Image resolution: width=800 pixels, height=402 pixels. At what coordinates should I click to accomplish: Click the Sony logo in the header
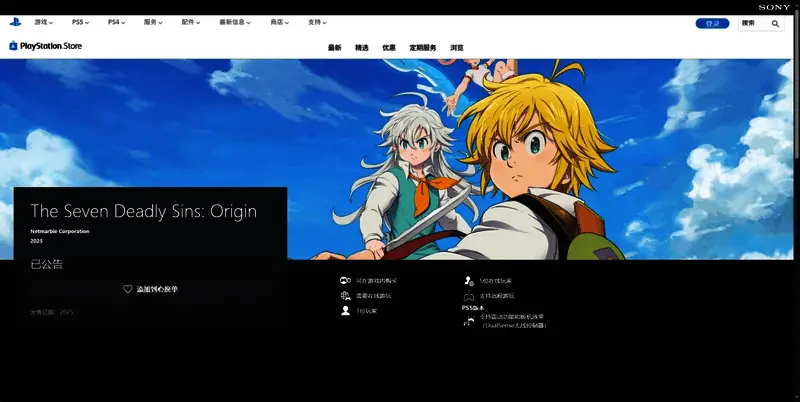click(774, 7)
